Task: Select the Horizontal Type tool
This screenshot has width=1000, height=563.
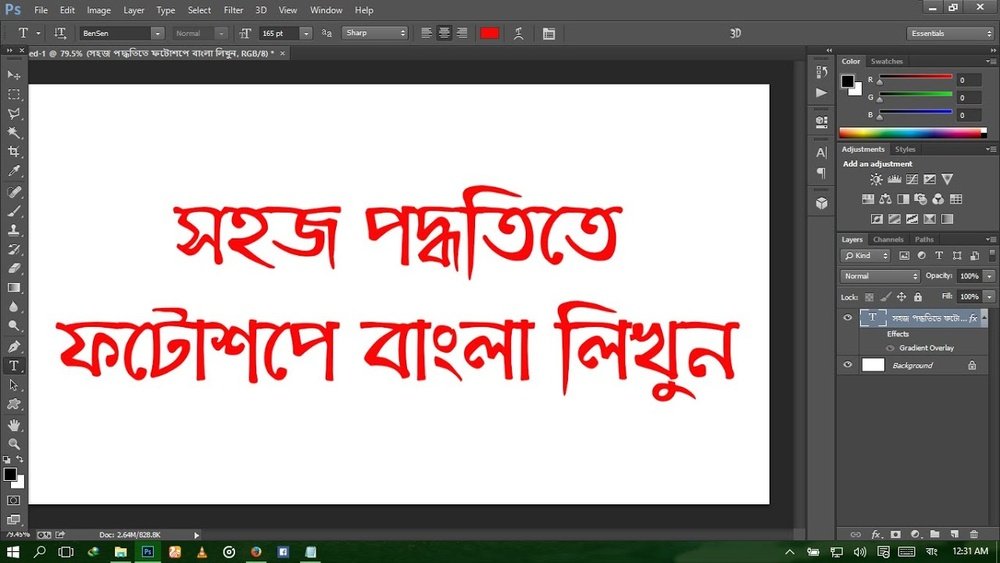Action: 13,366
